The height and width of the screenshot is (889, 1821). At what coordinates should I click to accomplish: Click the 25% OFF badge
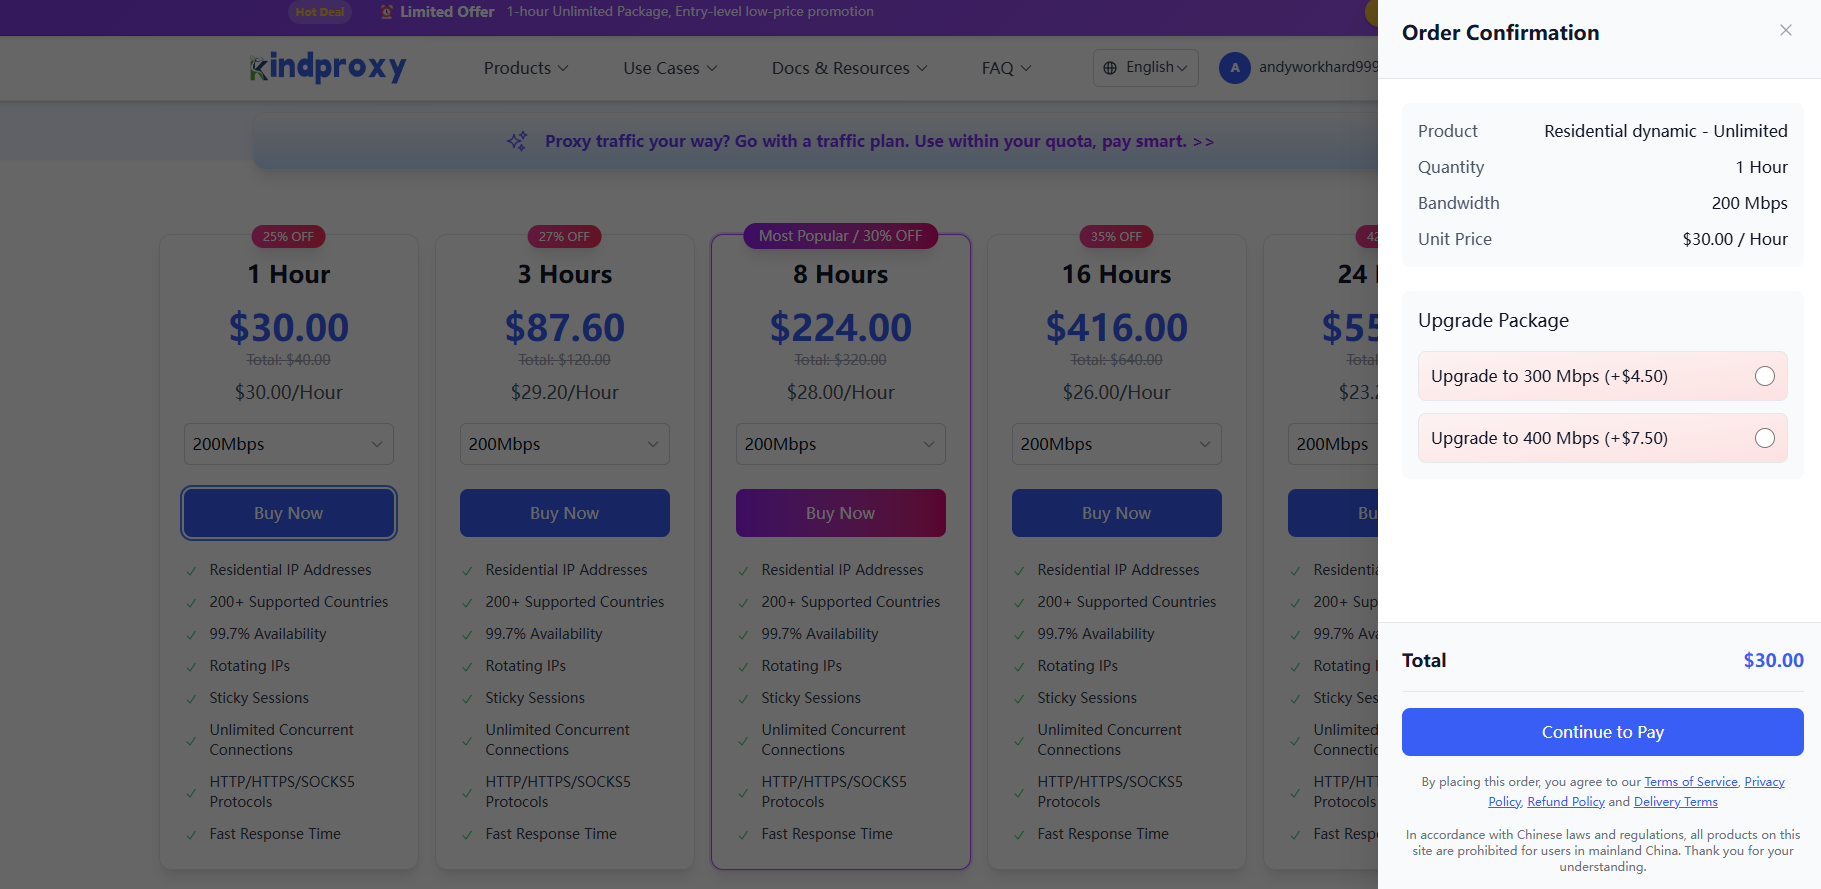click(288, 237)
